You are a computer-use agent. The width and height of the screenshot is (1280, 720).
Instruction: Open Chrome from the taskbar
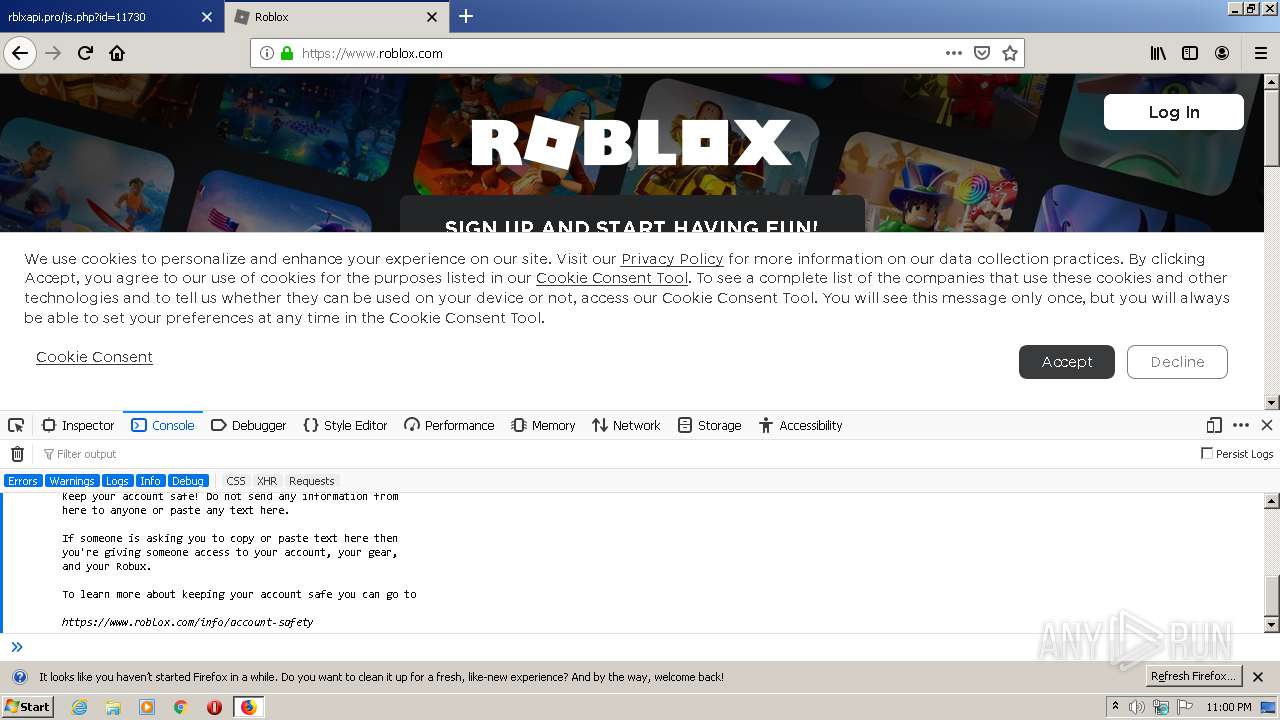tap(181, 707)
